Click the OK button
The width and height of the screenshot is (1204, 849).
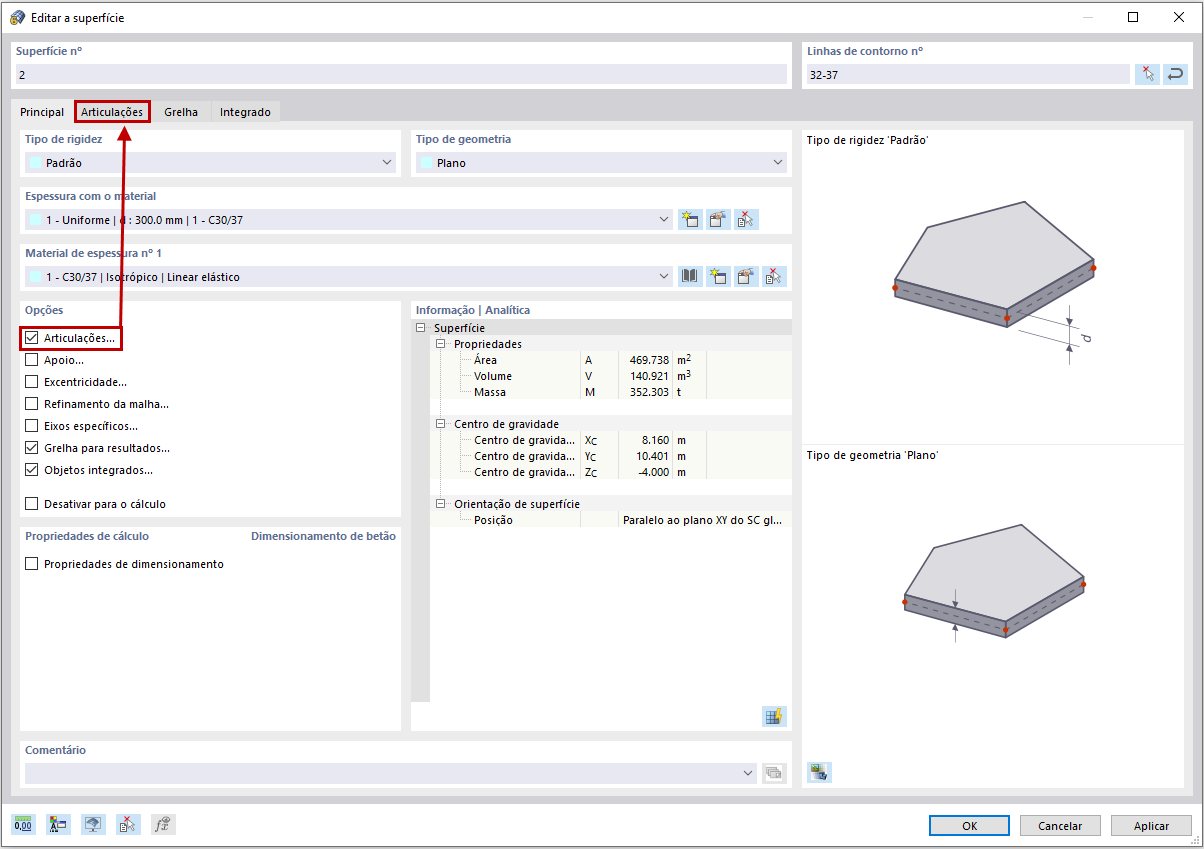pyautogui.click(x=969, y=826)
